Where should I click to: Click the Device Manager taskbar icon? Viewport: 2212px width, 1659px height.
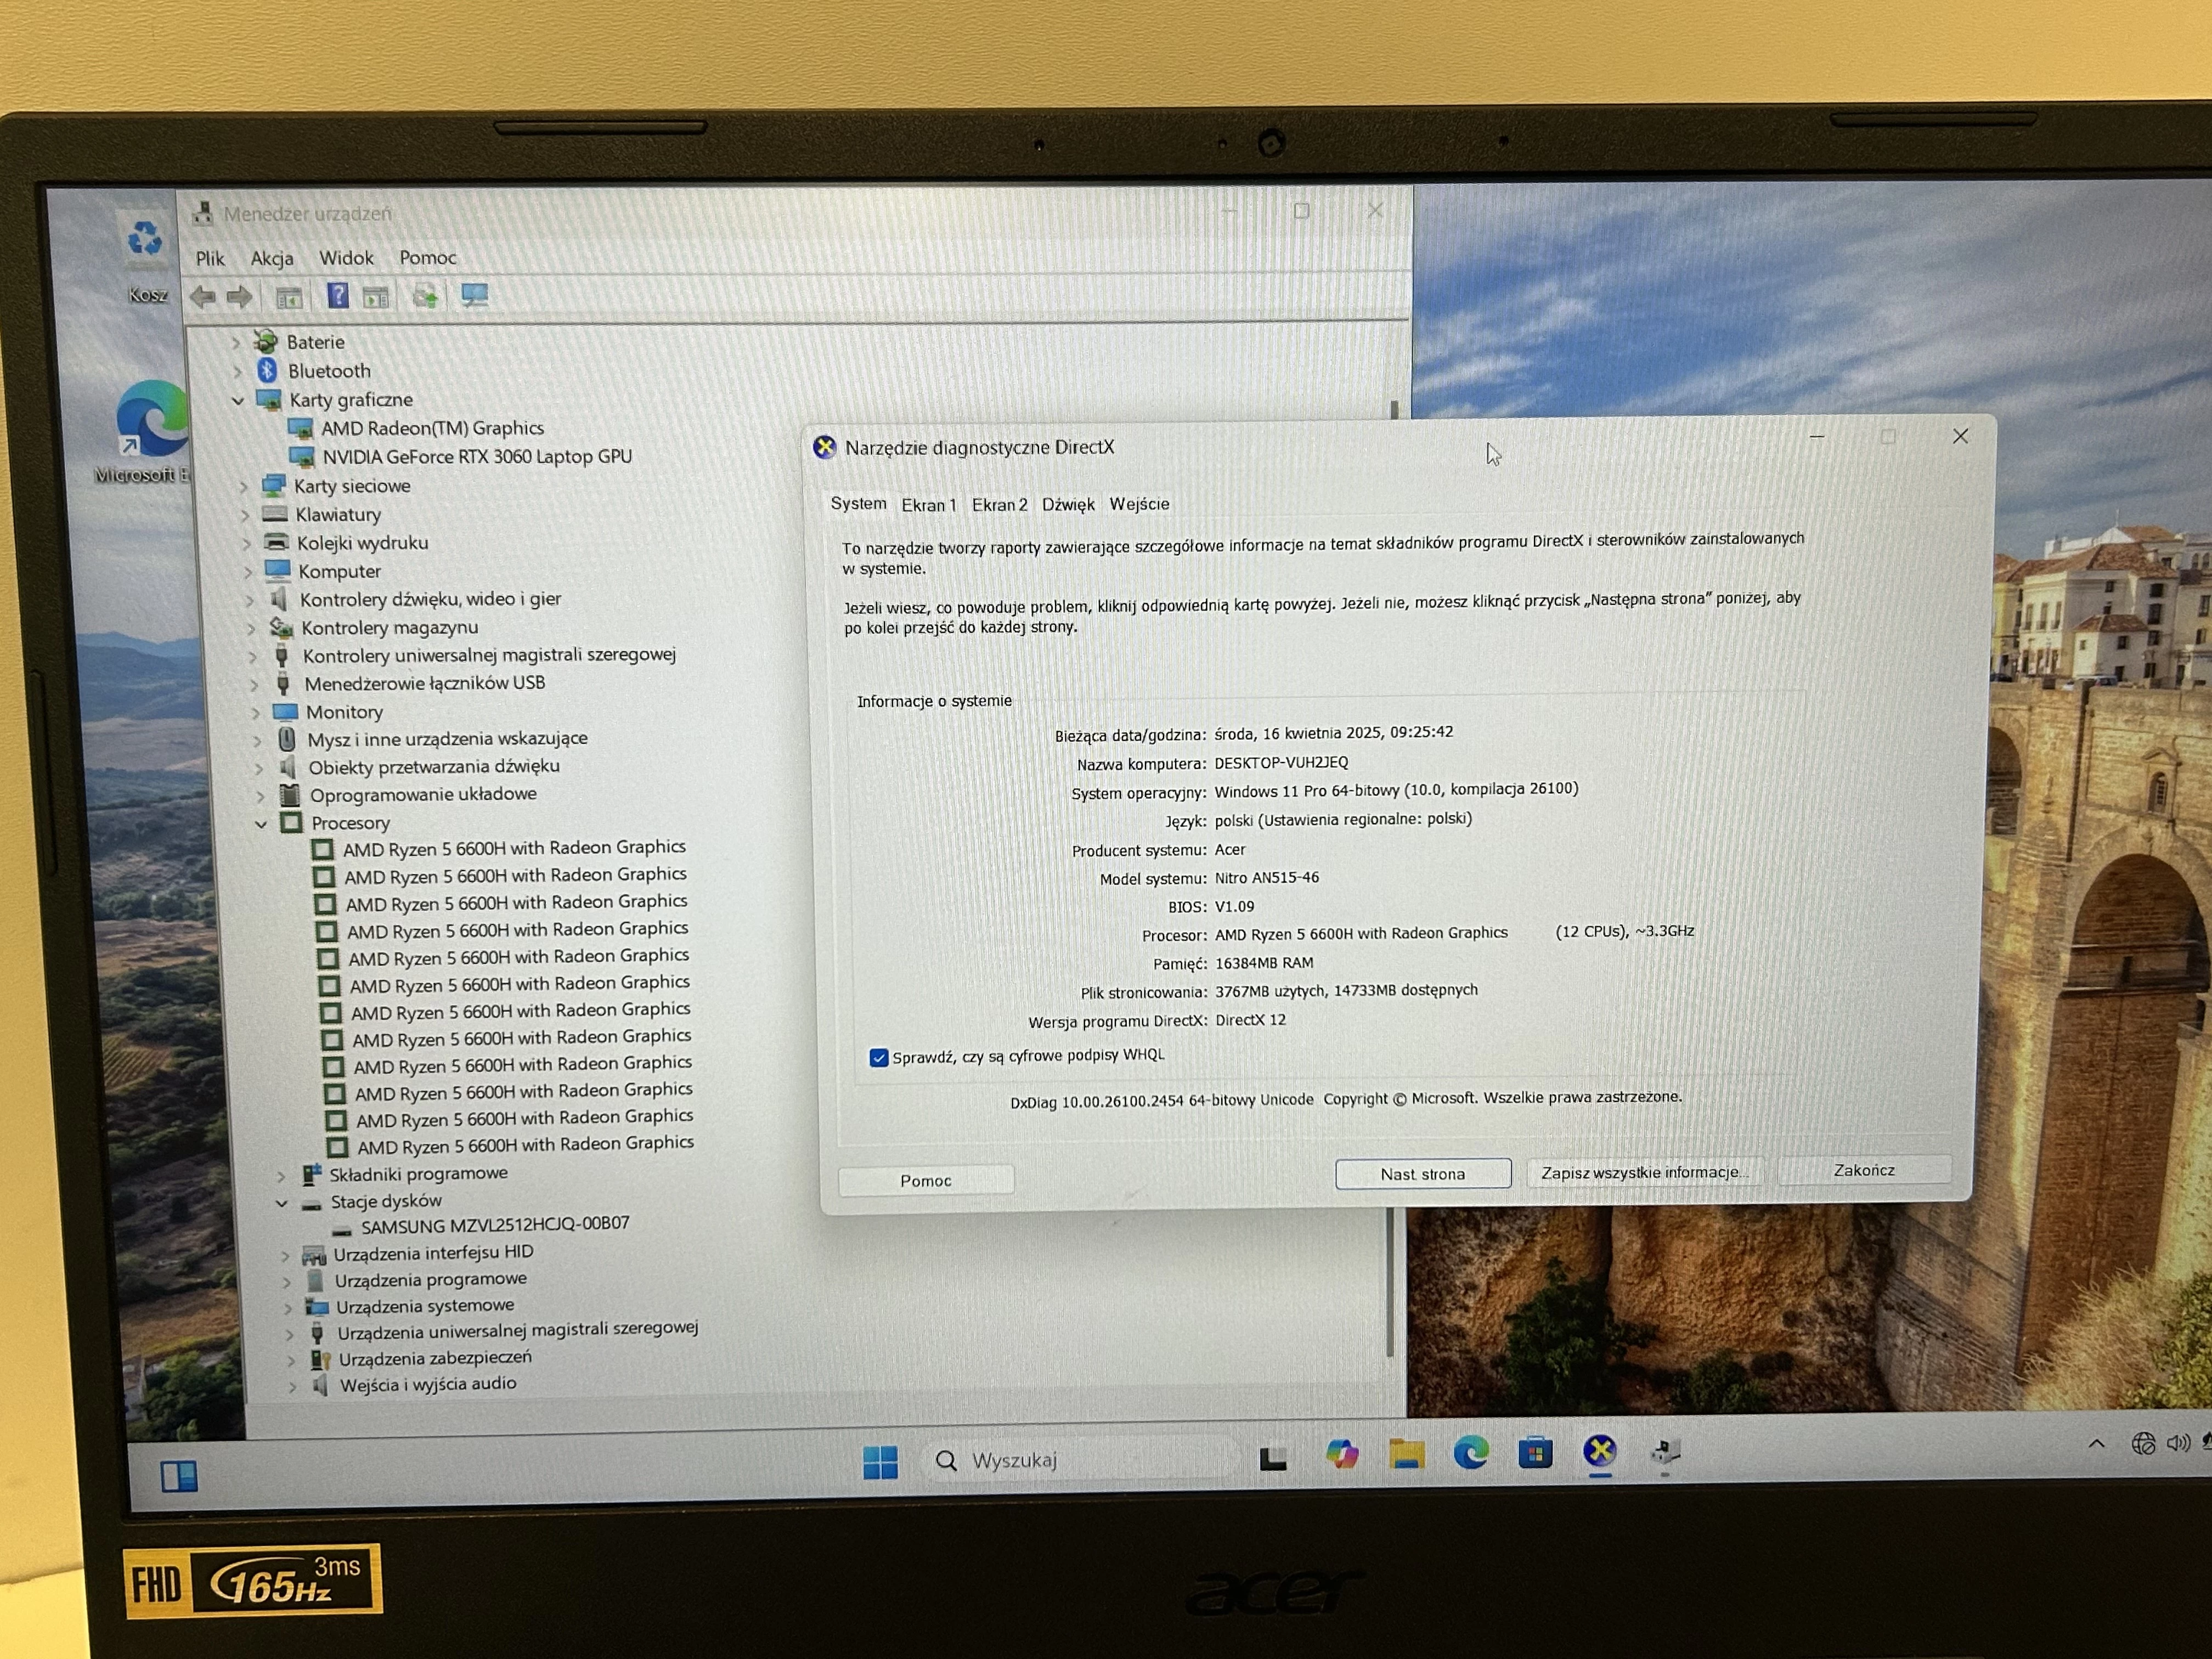1665,1451
